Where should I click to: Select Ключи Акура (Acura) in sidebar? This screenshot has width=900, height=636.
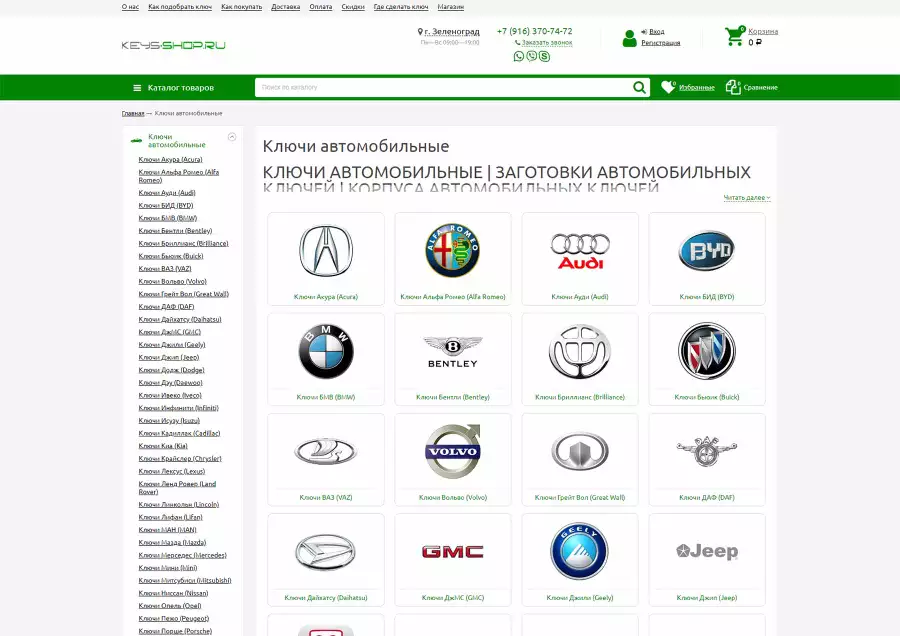170,160
